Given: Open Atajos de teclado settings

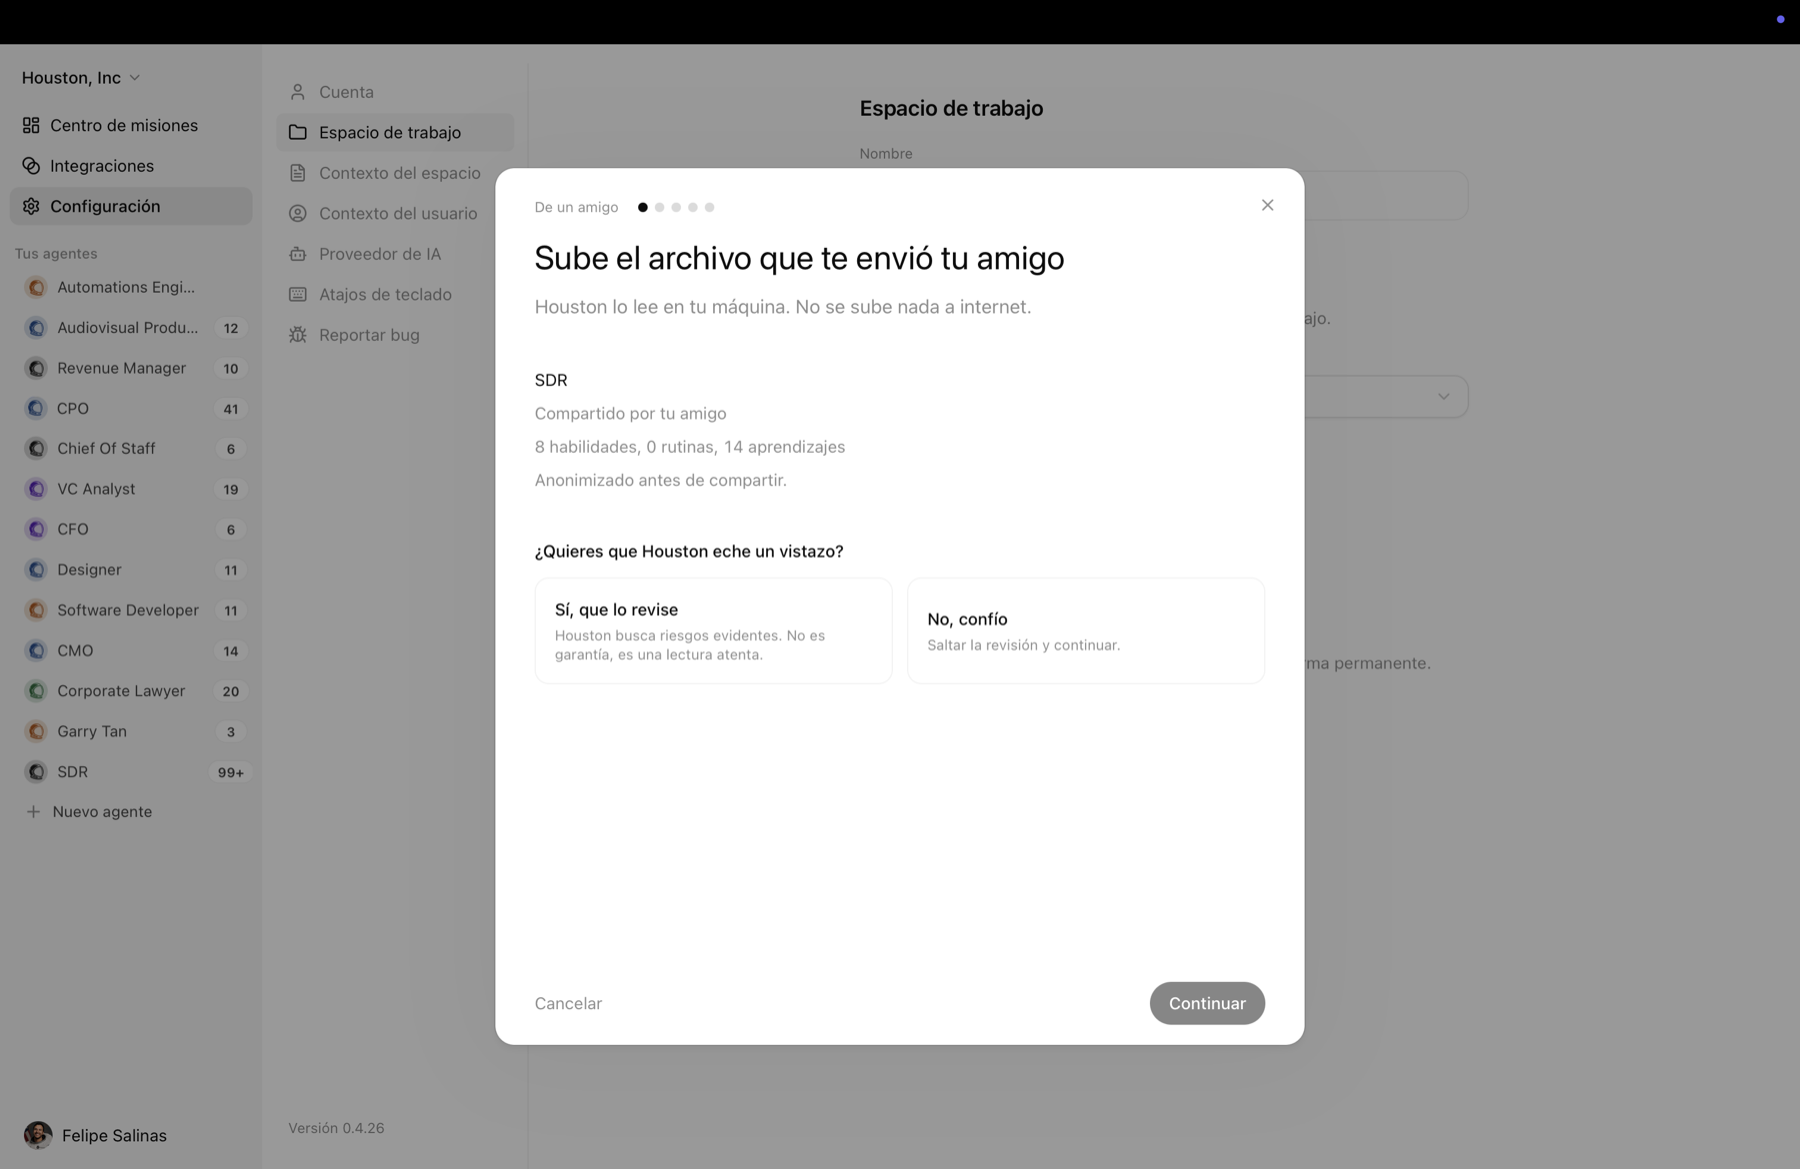Looking at the screenshot, I should [x=395, y=294].
